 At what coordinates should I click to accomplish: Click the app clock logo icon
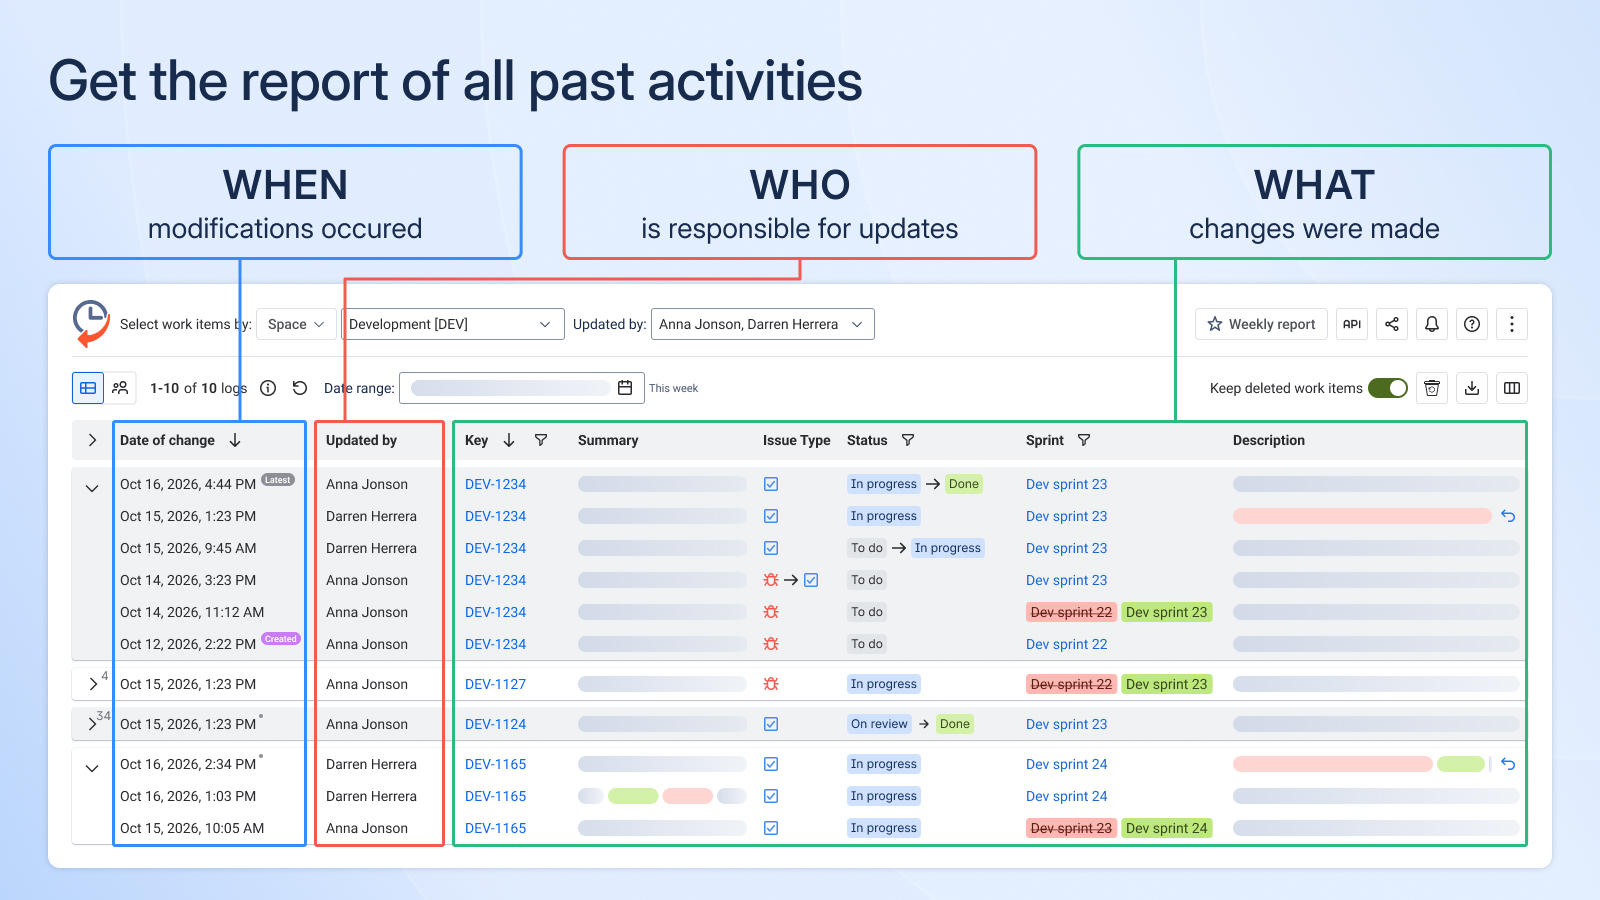click(x=91, y=324)
